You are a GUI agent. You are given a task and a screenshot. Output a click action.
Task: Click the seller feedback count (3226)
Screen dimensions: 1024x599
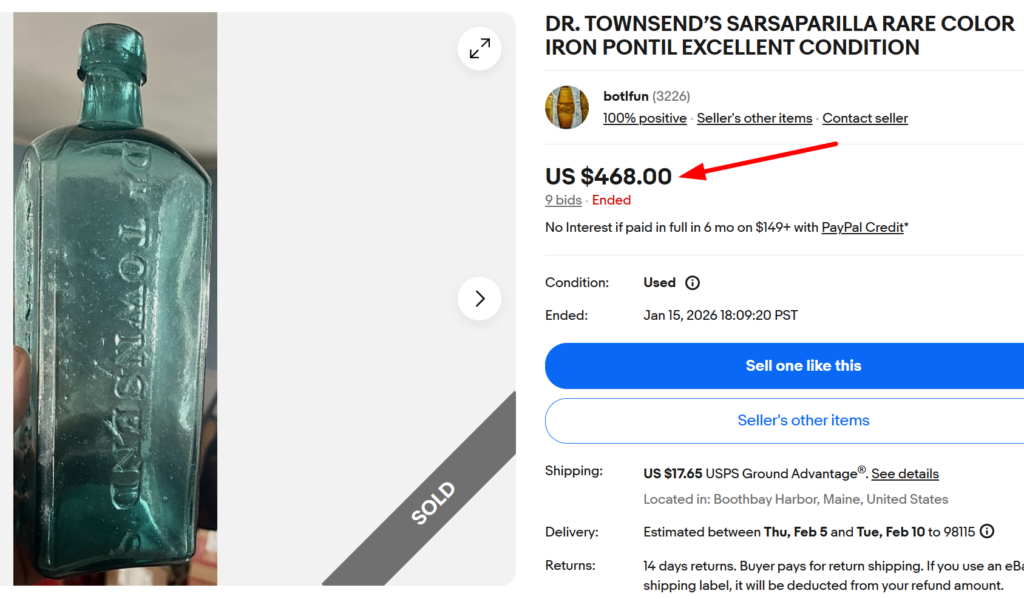click(671, 96)
